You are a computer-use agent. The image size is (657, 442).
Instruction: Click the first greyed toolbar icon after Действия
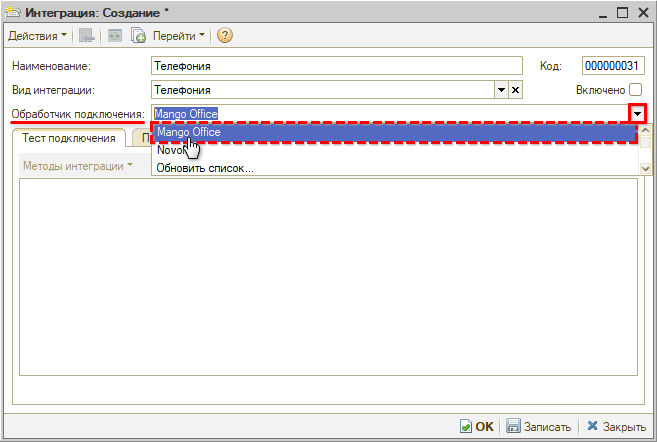point(88,36)
